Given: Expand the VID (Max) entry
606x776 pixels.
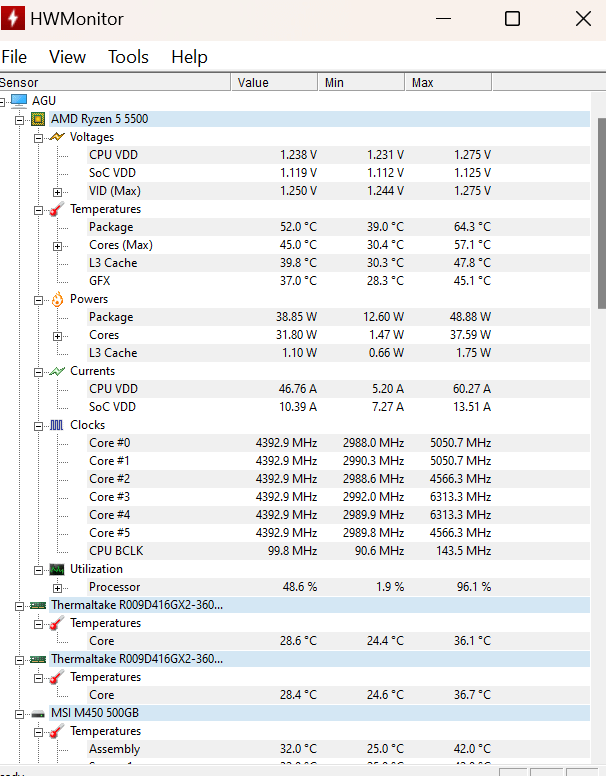Looking at the screenshot, I should [57, 192].
